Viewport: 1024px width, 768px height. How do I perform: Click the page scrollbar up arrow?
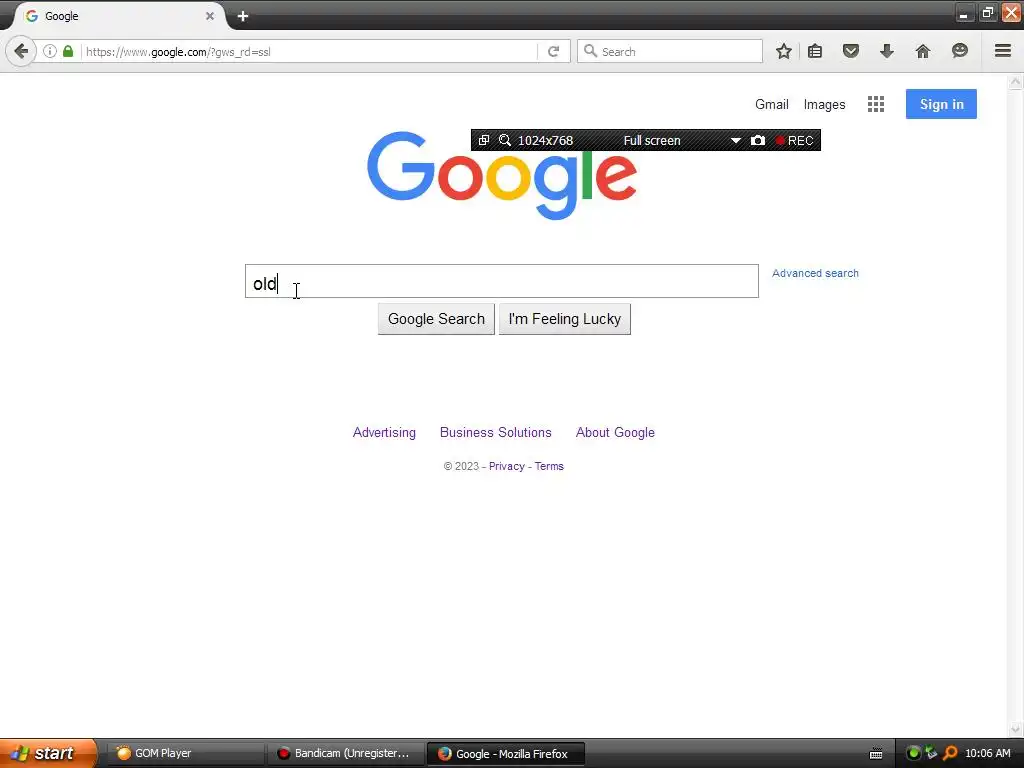(1015, 82)
